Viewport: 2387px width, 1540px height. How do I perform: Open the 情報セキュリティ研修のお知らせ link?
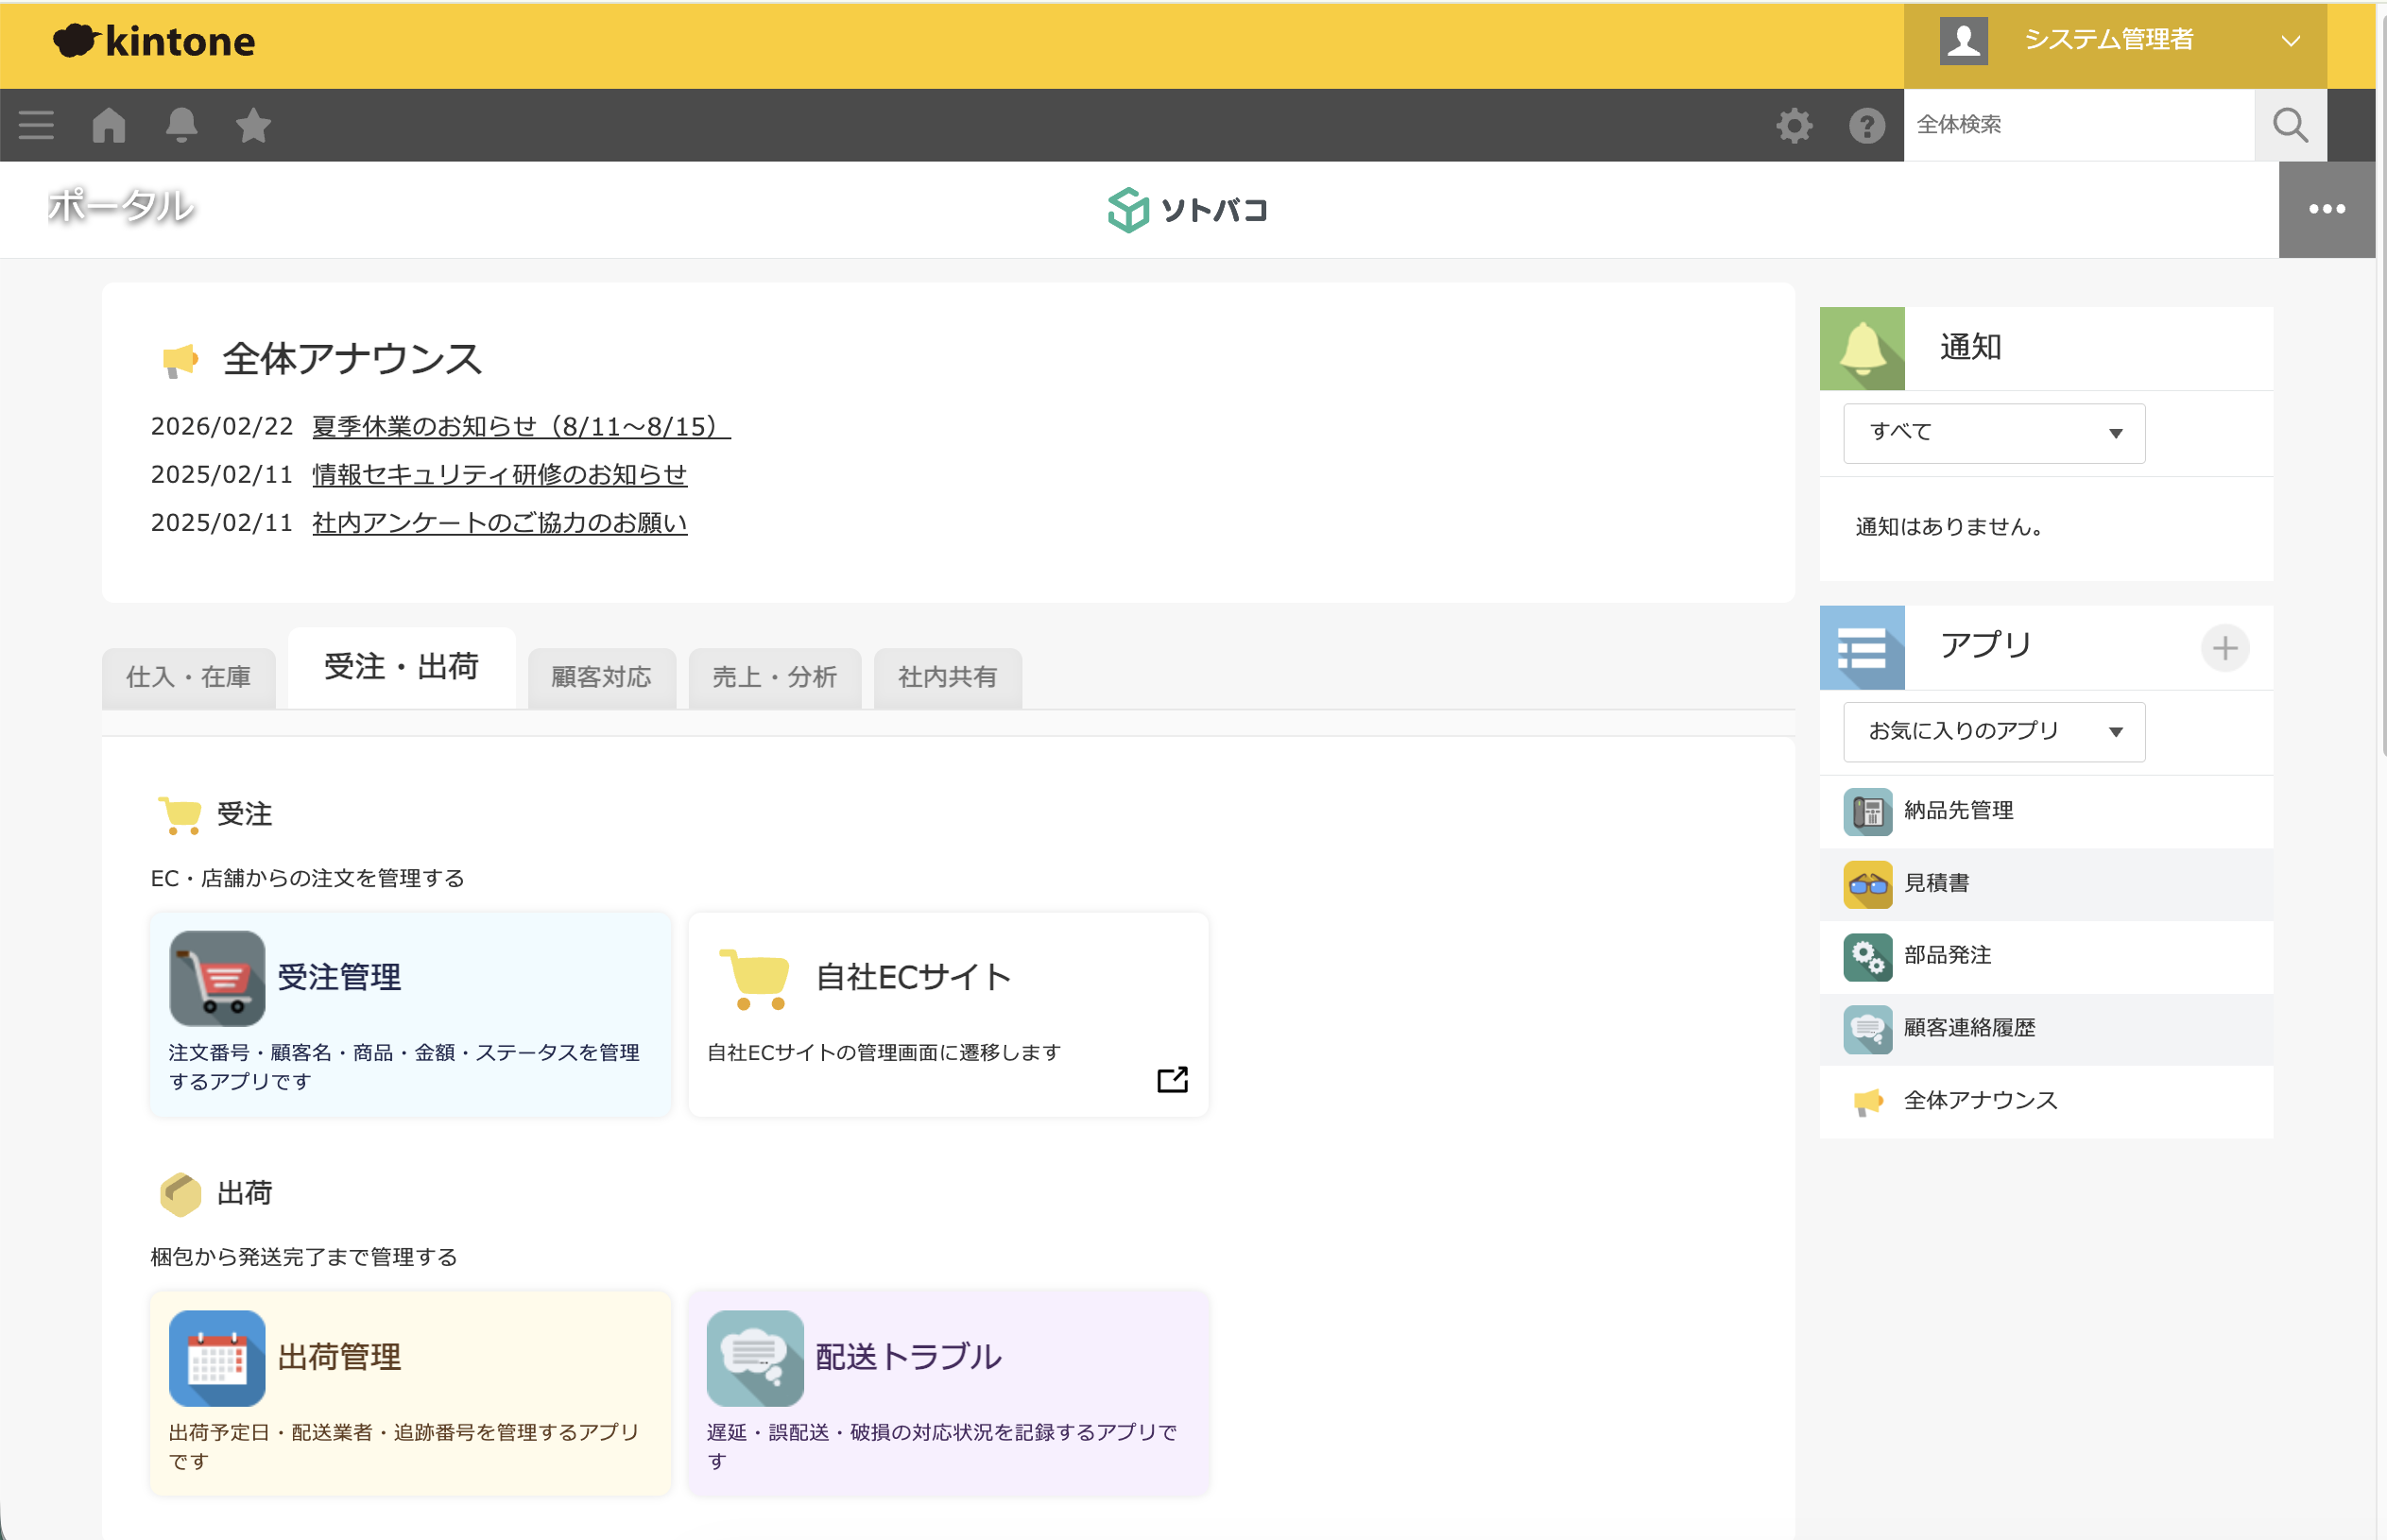pos(499,475)
